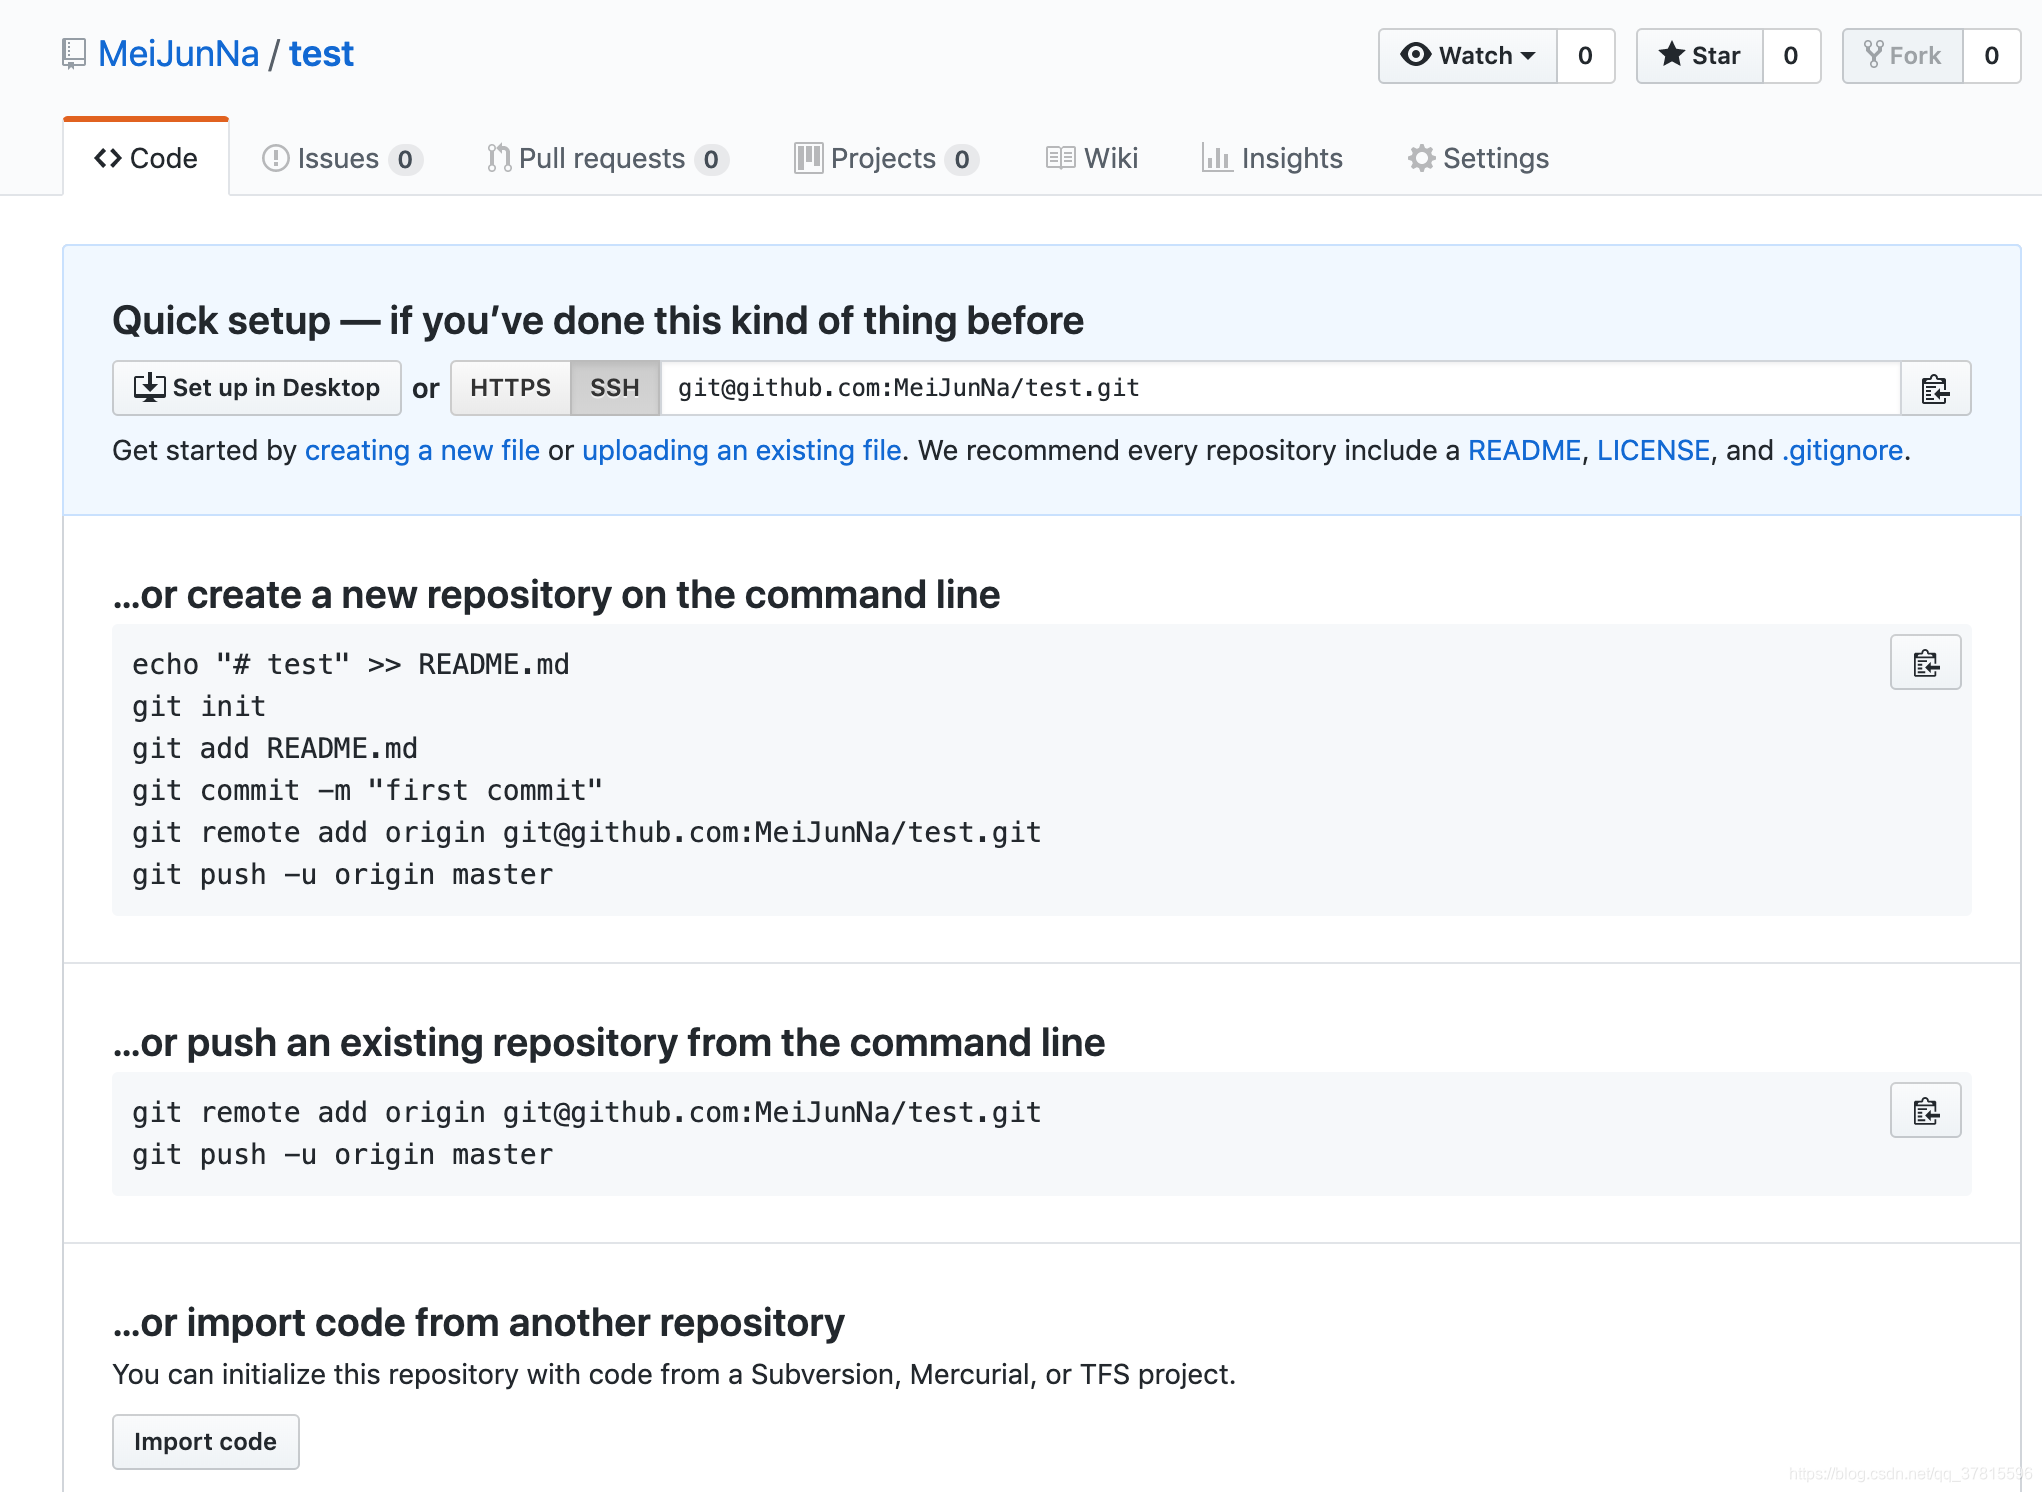The width and height of the screenshot is (2042, 1492).
Task: Select the SSH clone protocol
Action: (614, 388)
